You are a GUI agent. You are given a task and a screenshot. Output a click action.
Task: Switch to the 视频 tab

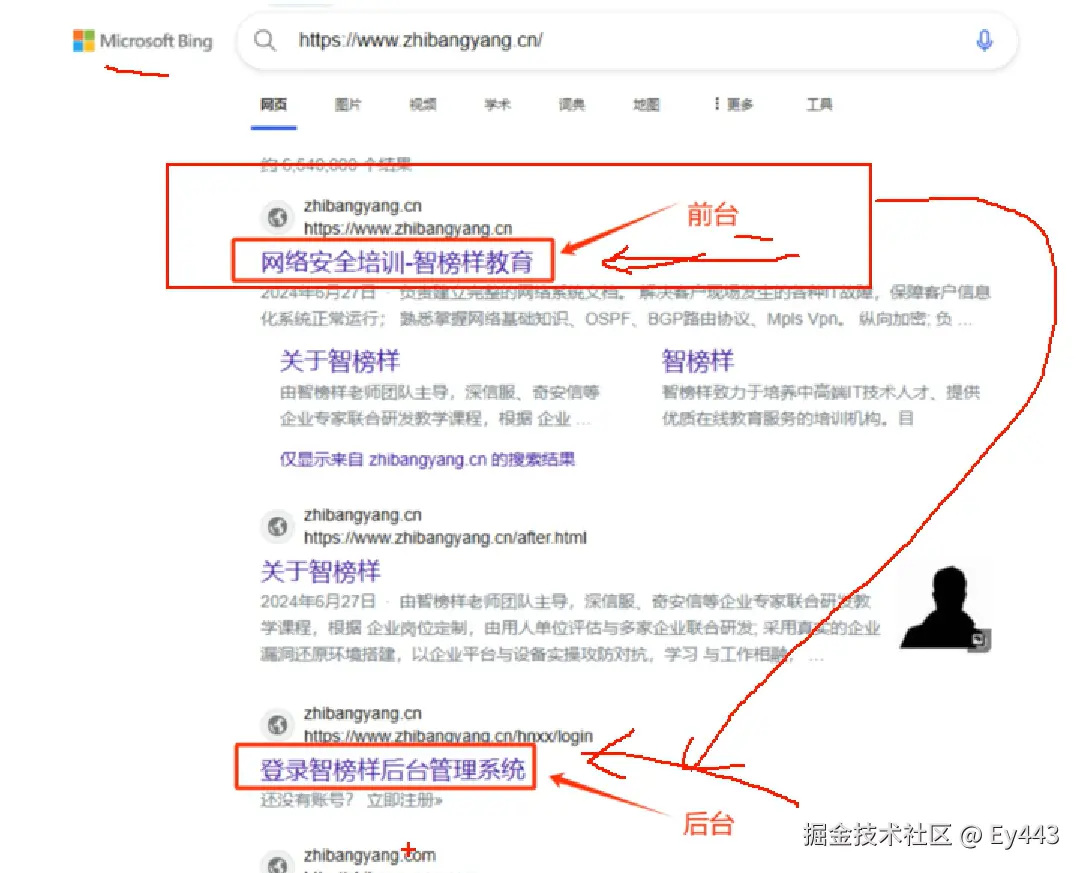423,104
